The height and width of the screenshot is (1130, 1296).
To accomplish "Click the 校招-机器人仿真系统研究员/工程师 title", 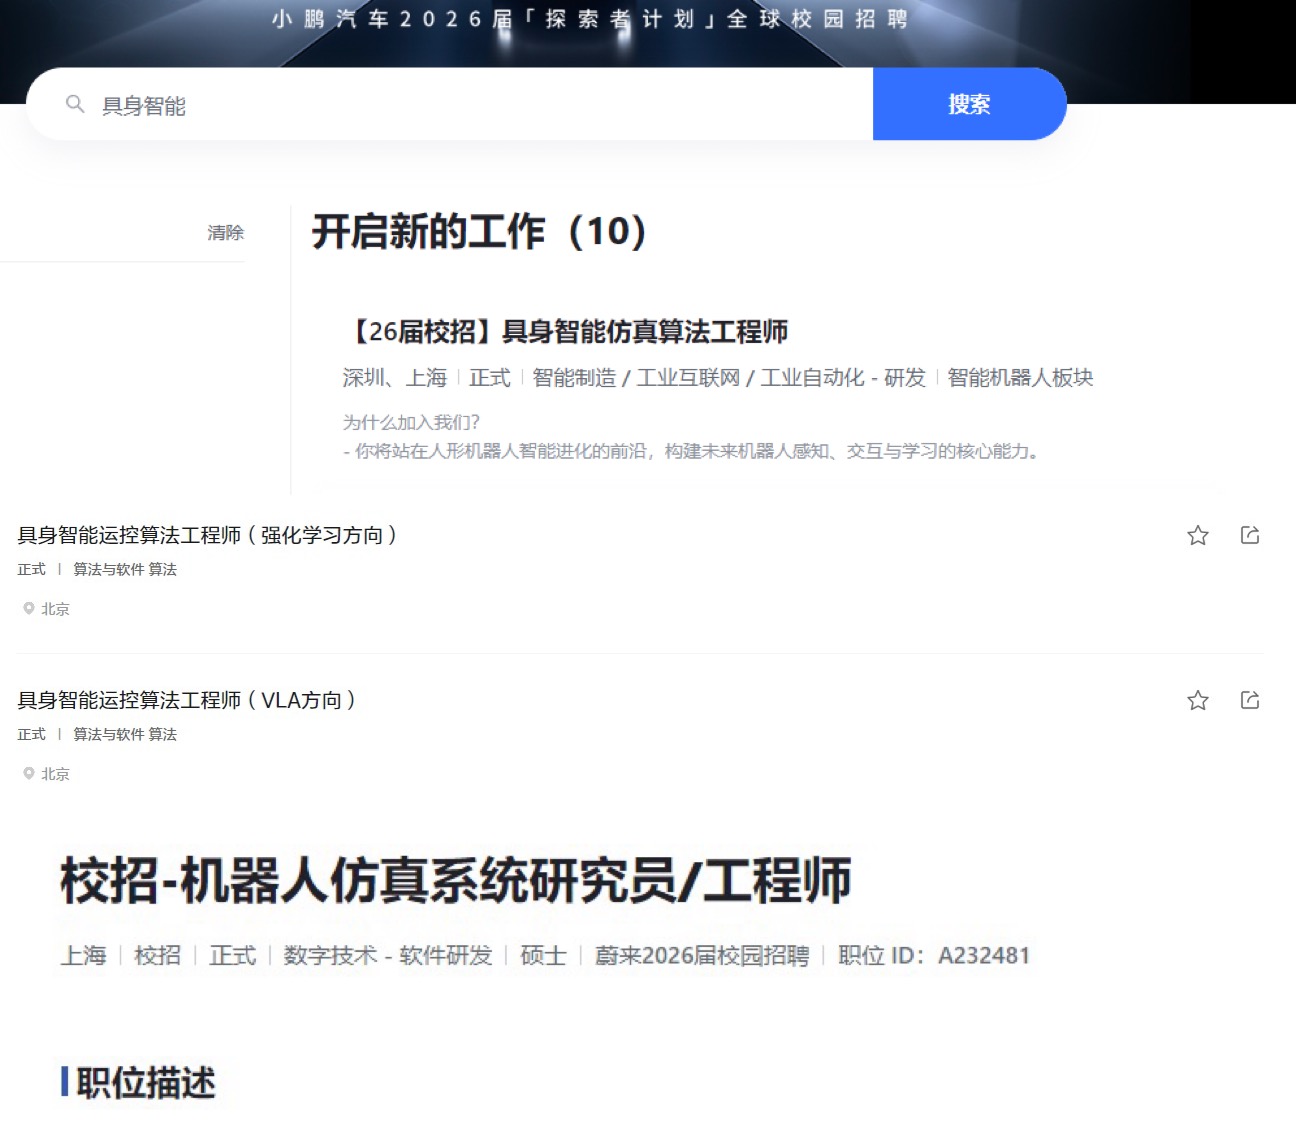I will point(455,881).
